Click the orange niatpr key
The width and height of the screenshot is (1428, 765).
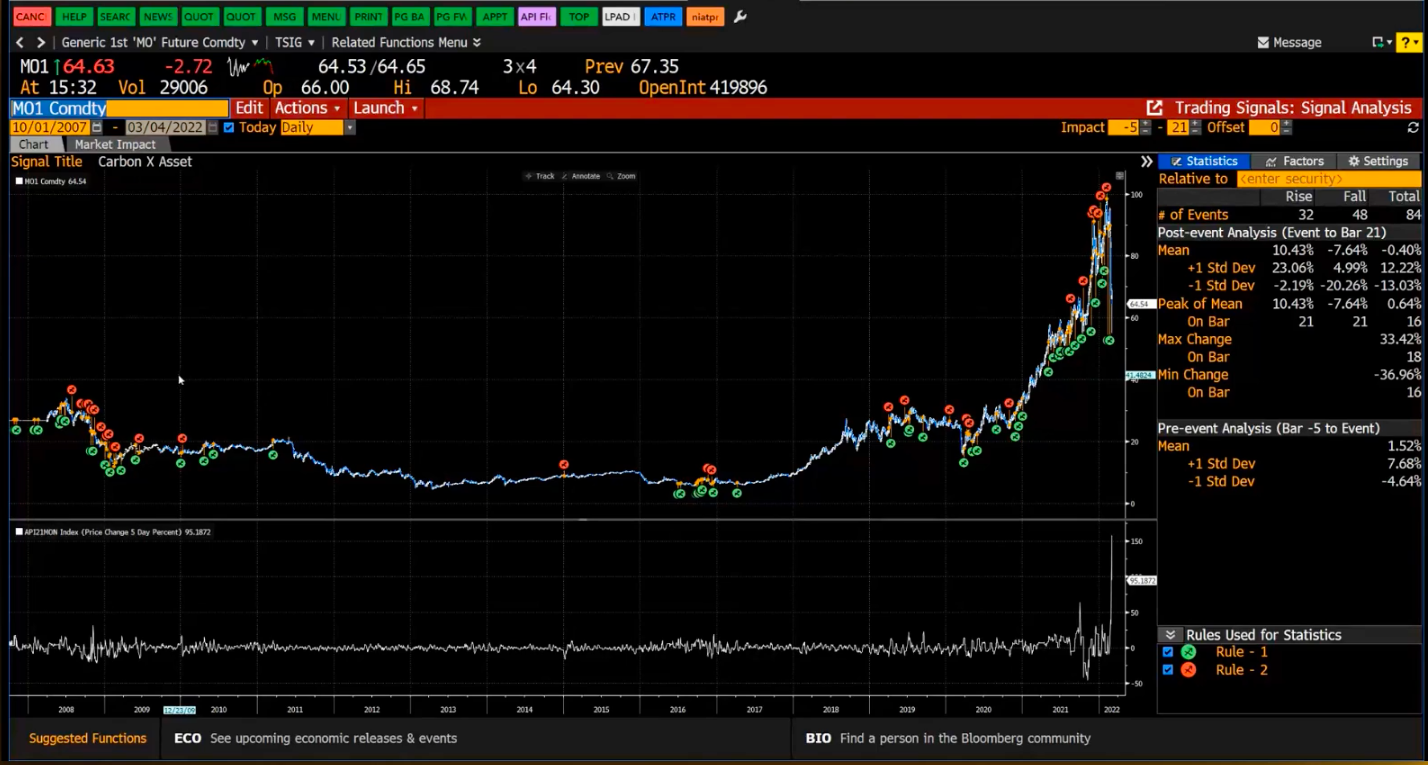tap(705, 17)
